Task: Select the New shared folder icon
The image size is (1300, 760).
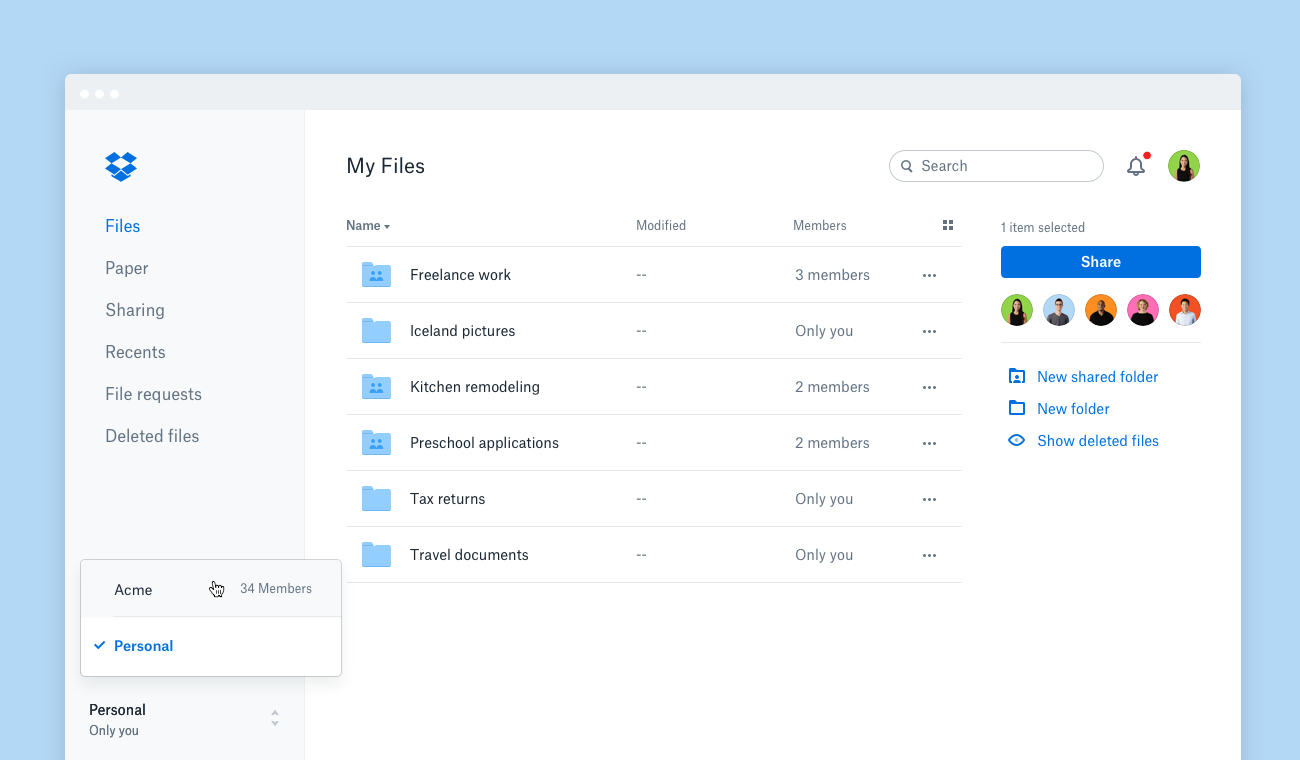Action: [1016, 376]
